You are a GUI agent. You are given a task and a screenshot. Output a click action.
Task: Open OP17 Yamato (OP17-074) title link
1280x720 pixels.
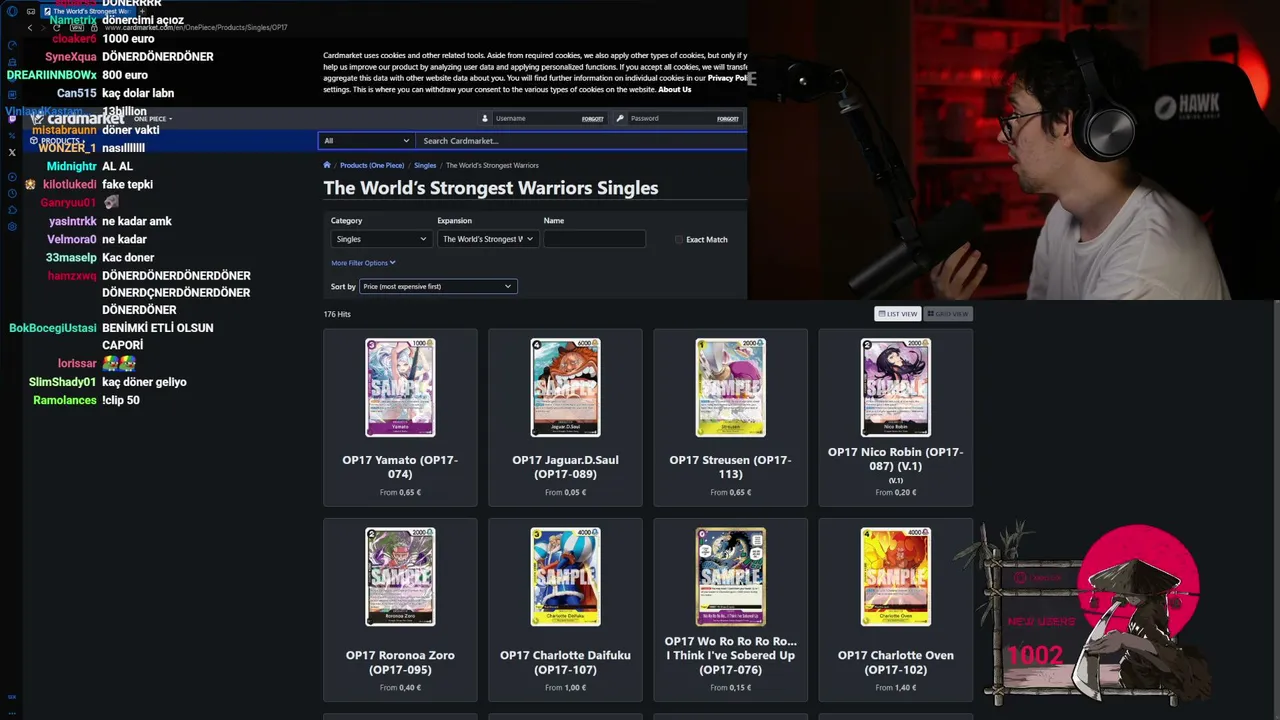400,467
